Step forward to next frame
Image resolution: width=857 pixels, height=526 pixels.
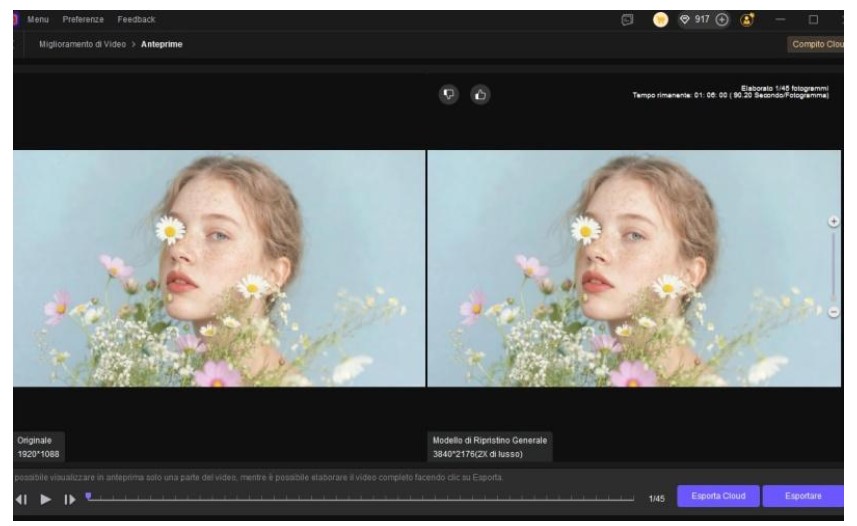point(69,499)
